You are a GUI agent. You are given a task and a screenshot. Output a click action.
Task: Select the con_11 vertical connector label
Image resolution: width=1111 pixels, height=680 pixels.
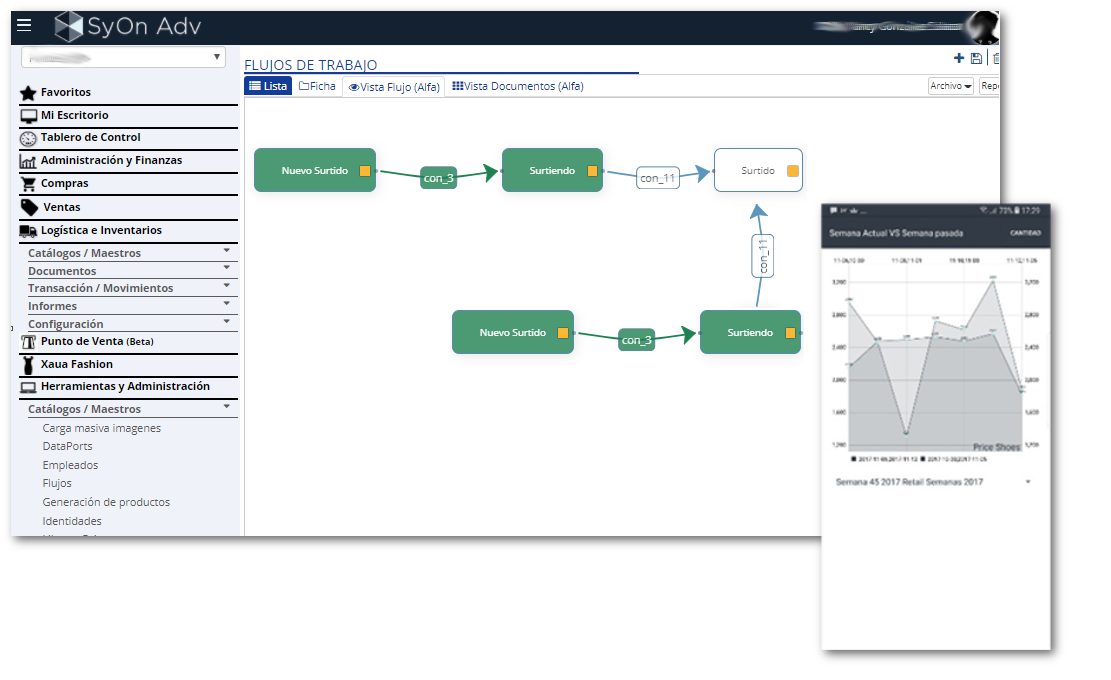point(762,256)
